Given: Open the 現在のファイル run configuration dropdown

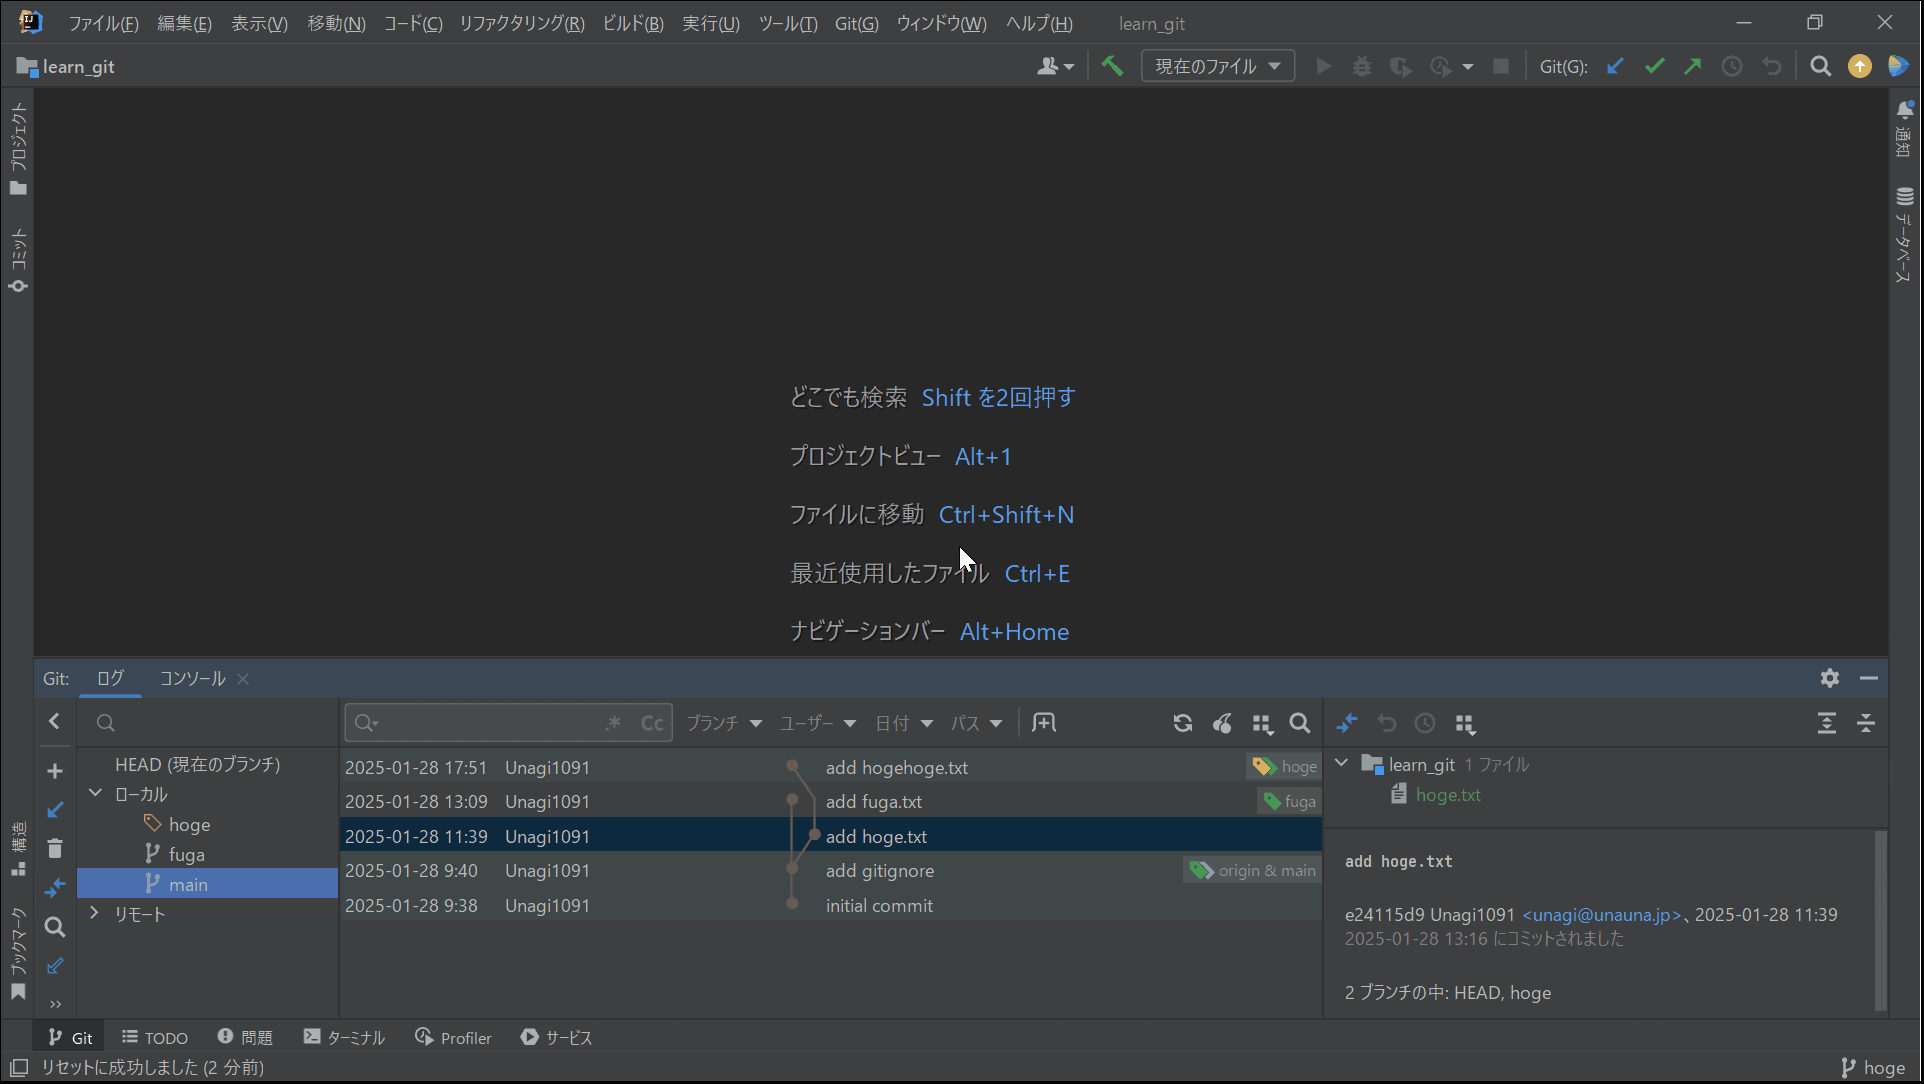Looking at the screenshot, I should coord(1217,66).
